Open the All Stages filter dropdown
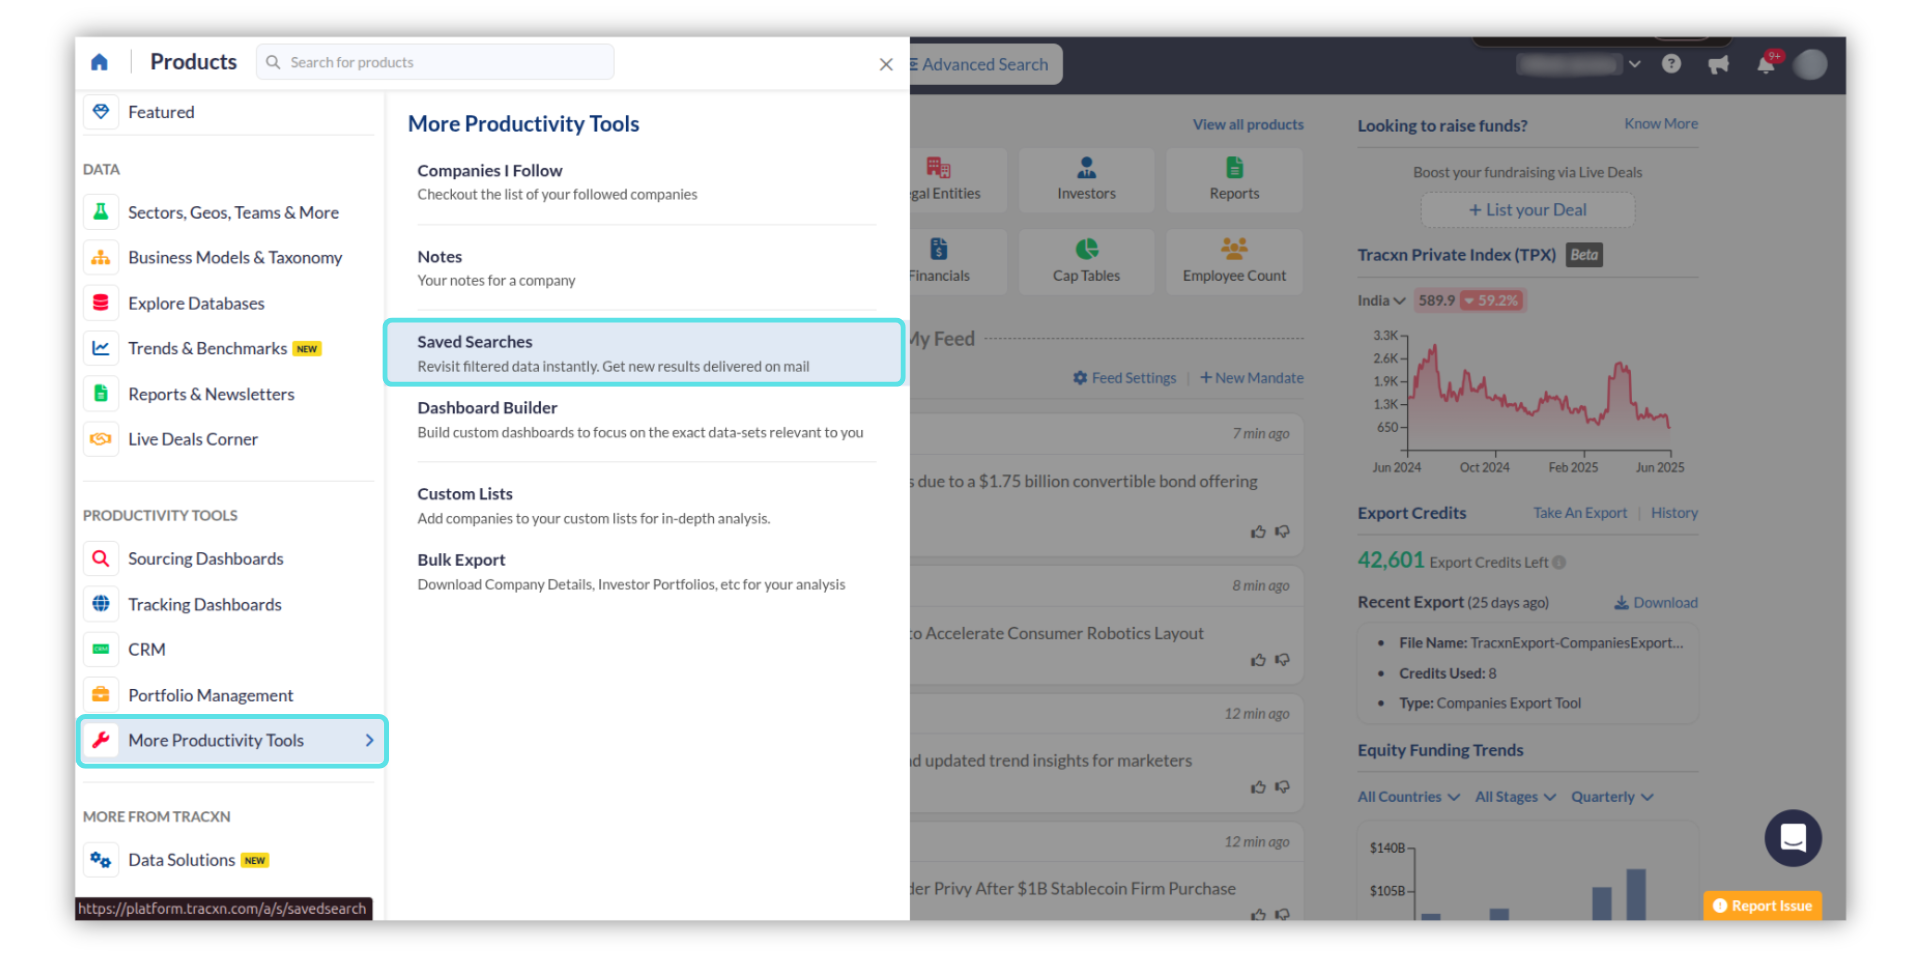The image size is (1920, 960). (x=1515, y=797)
